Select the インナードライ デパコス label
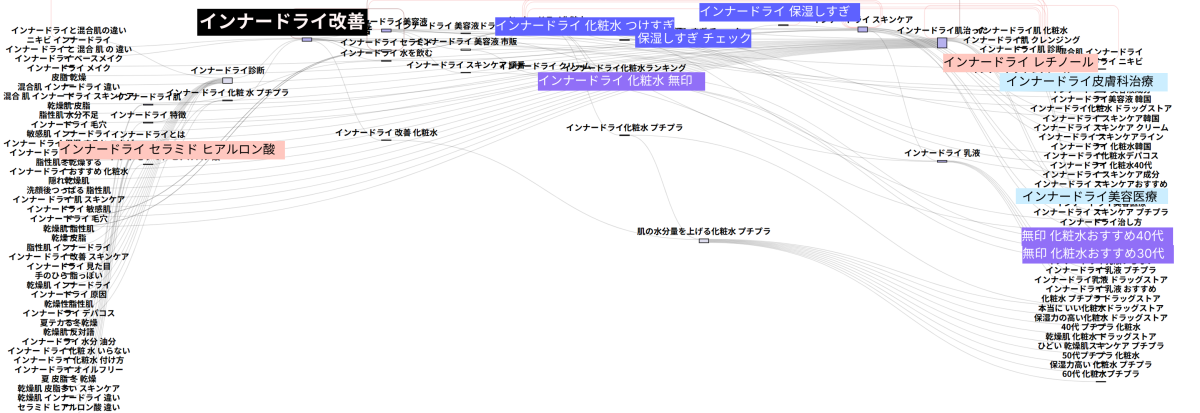1200x413 pixels. click(x=69, y=314)
